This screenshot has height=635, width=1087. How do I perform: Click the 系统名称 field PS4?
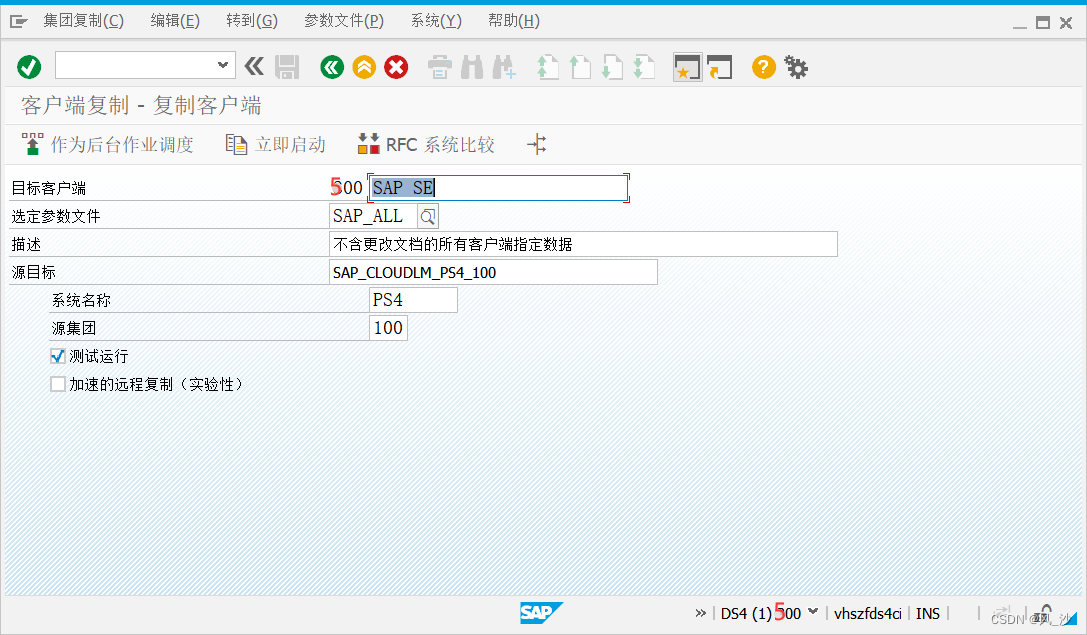click(x=413, y=300)
